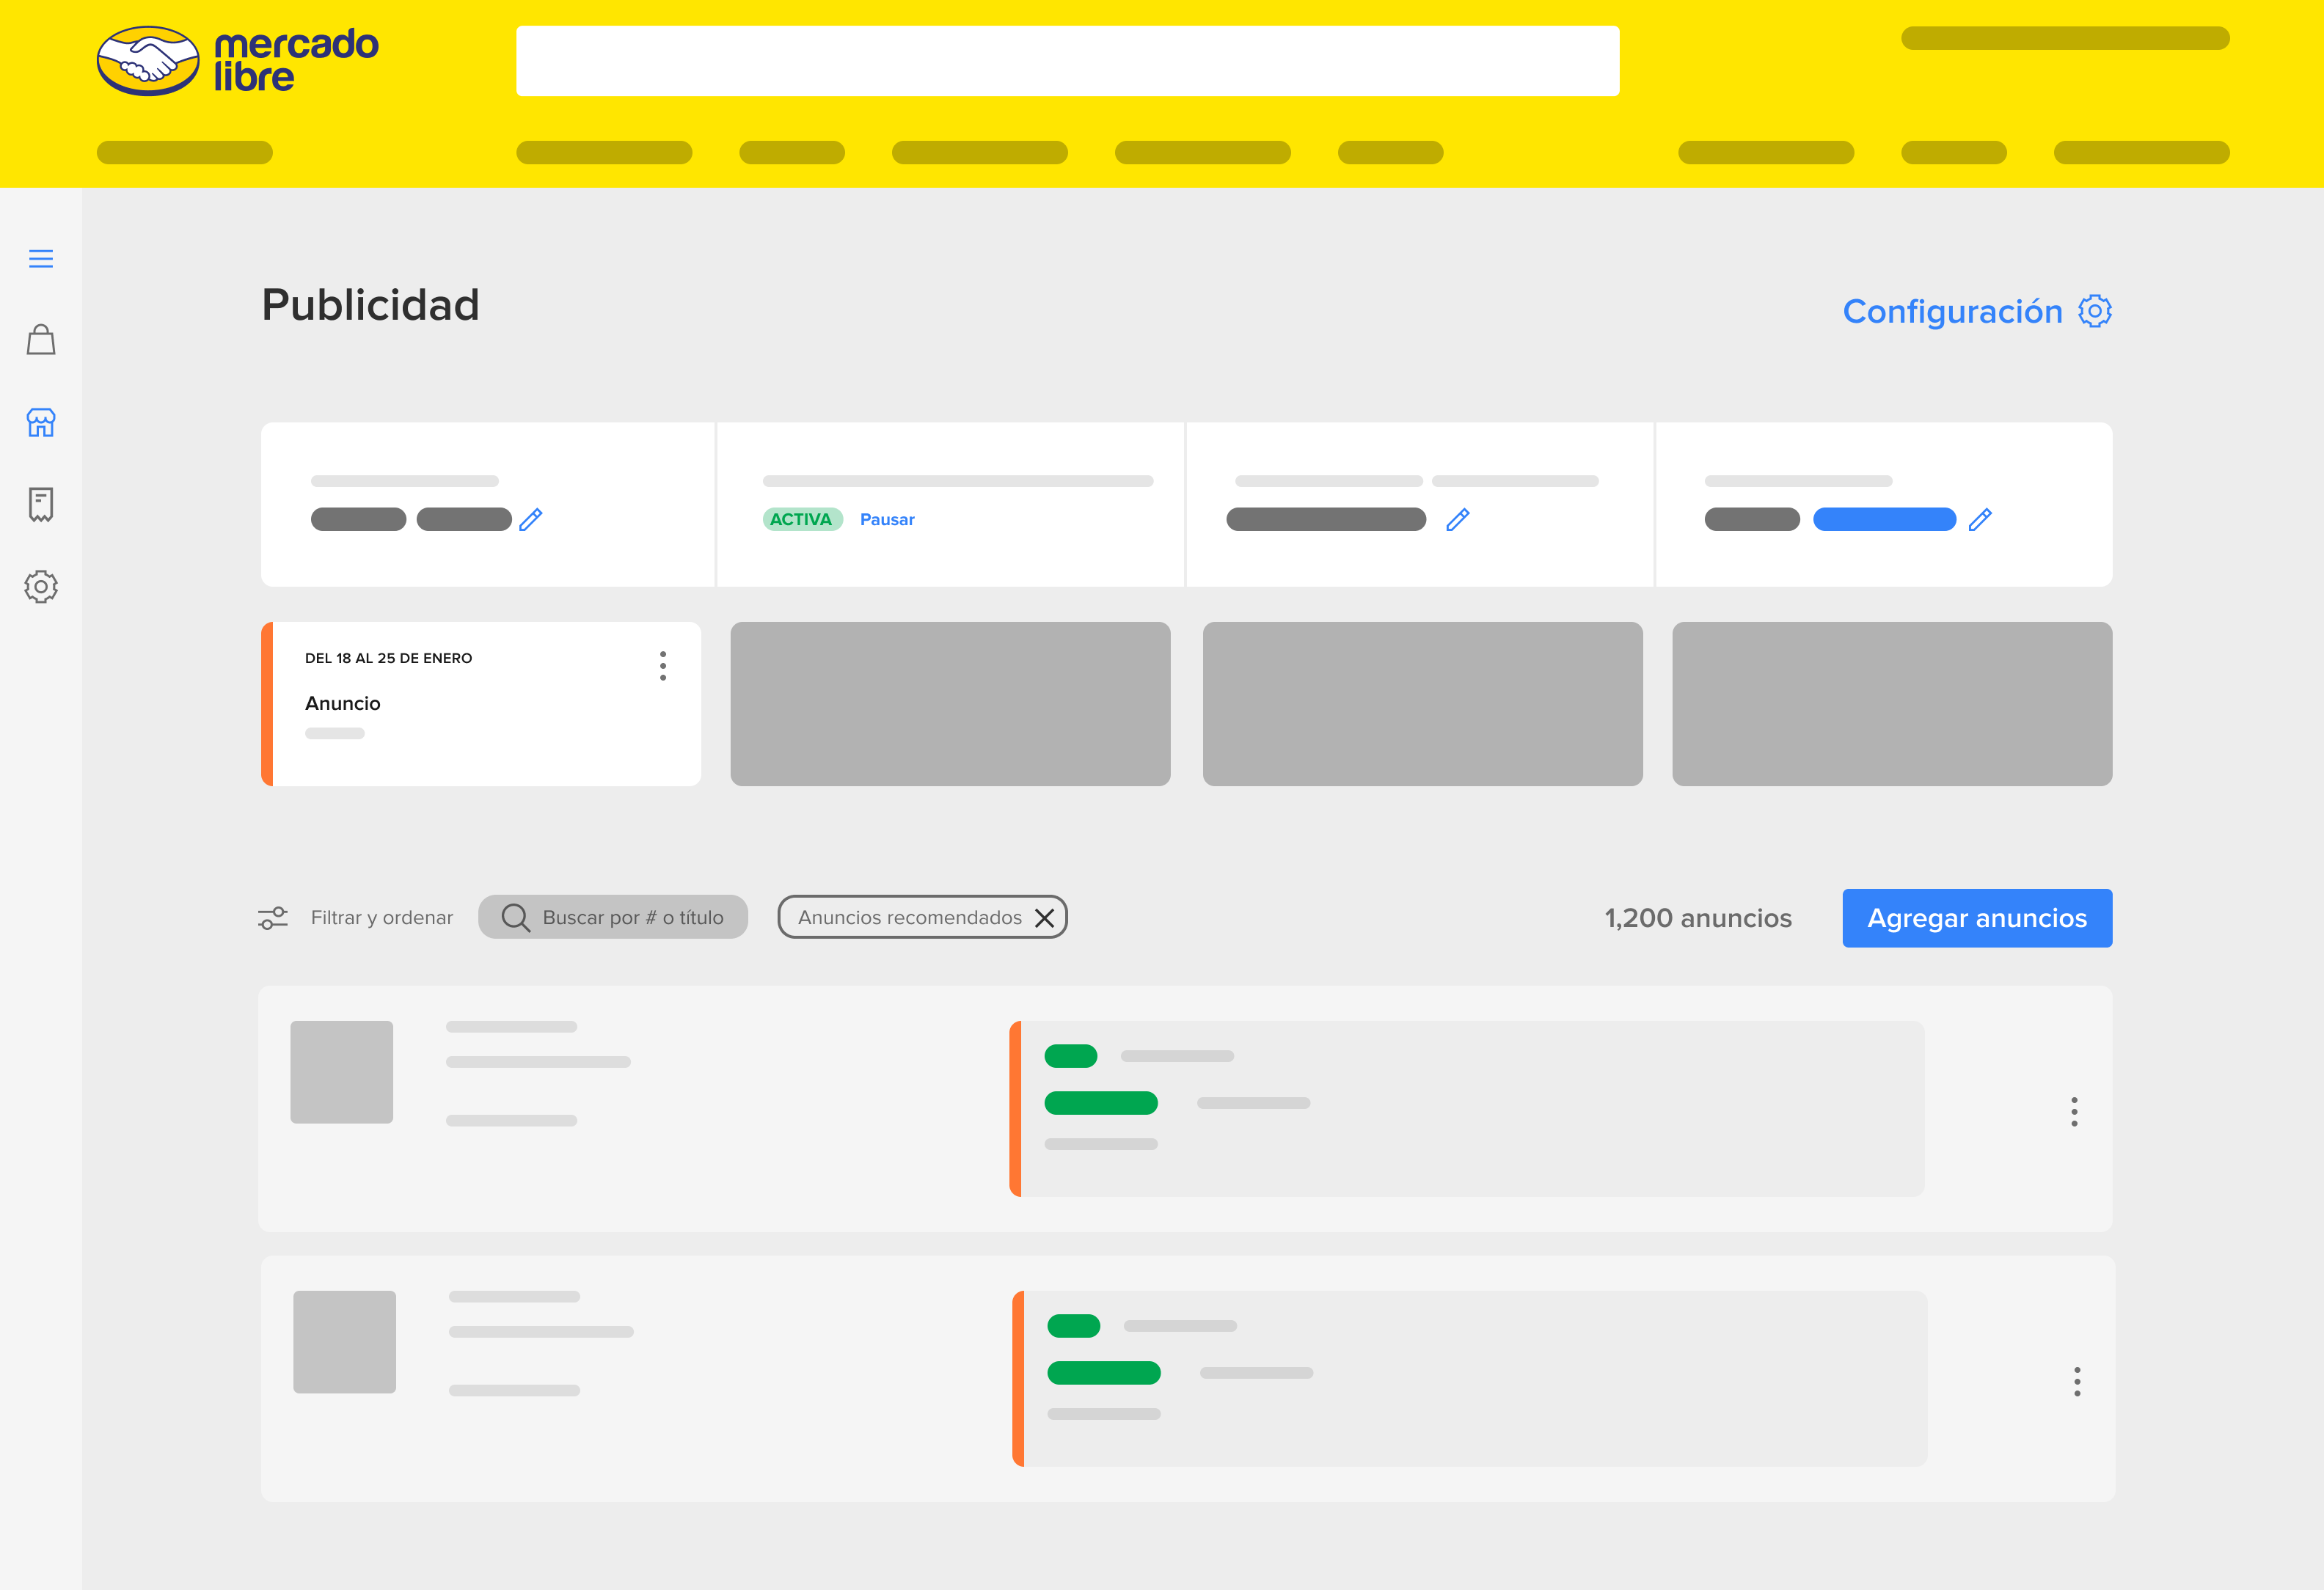Click the Anuncios recomendados chip label
The image size is (2324, 1590).
pyautogui.click(x=909, y=917)
